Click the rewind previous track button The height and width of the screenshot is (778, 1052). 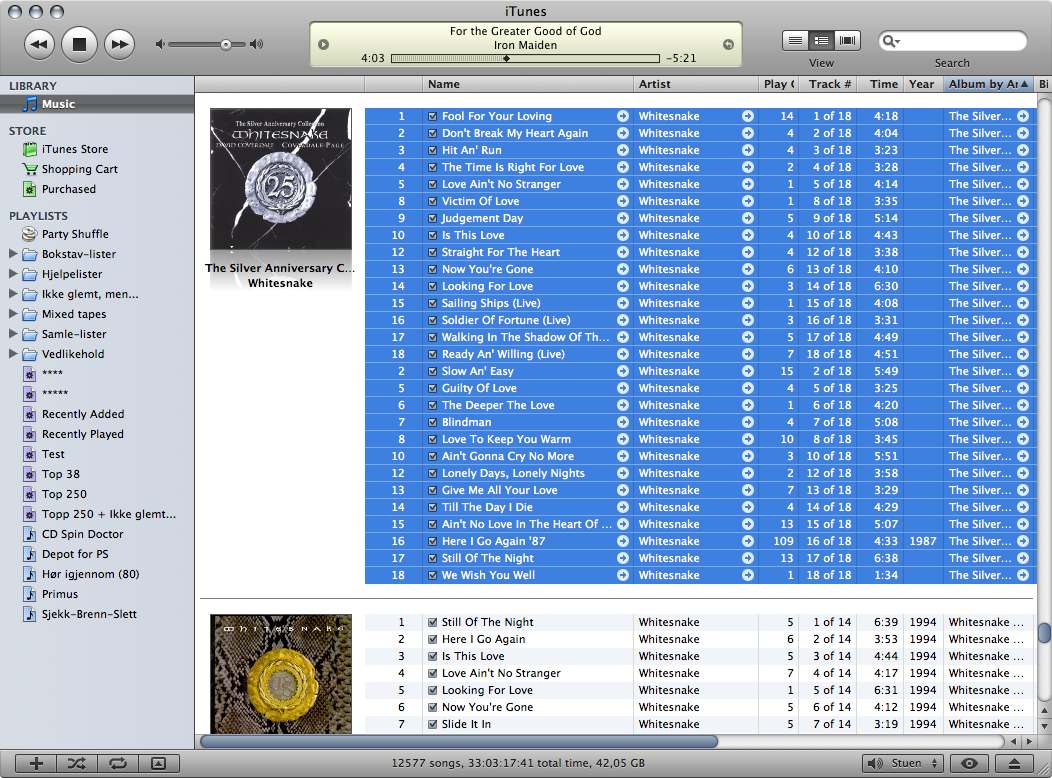(40, 44)
